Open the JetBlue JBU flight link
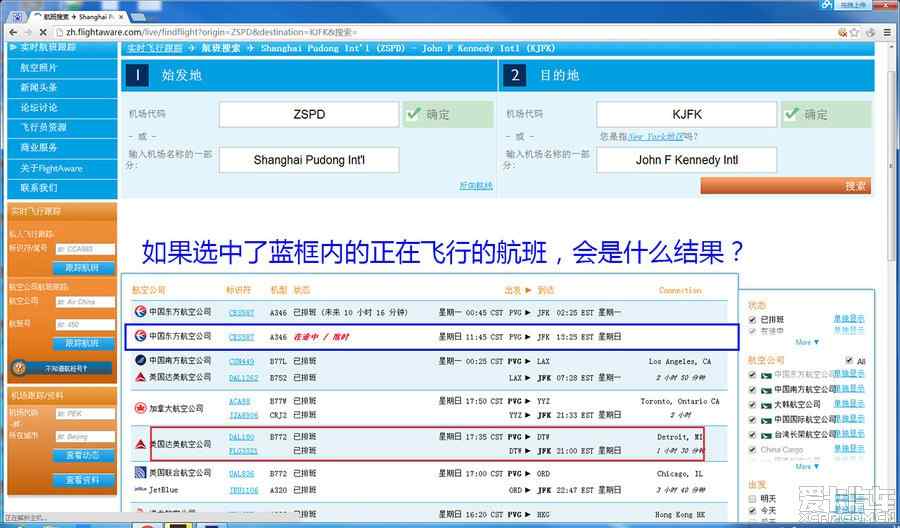Viewport: 900px width, 528px height. 244,490
